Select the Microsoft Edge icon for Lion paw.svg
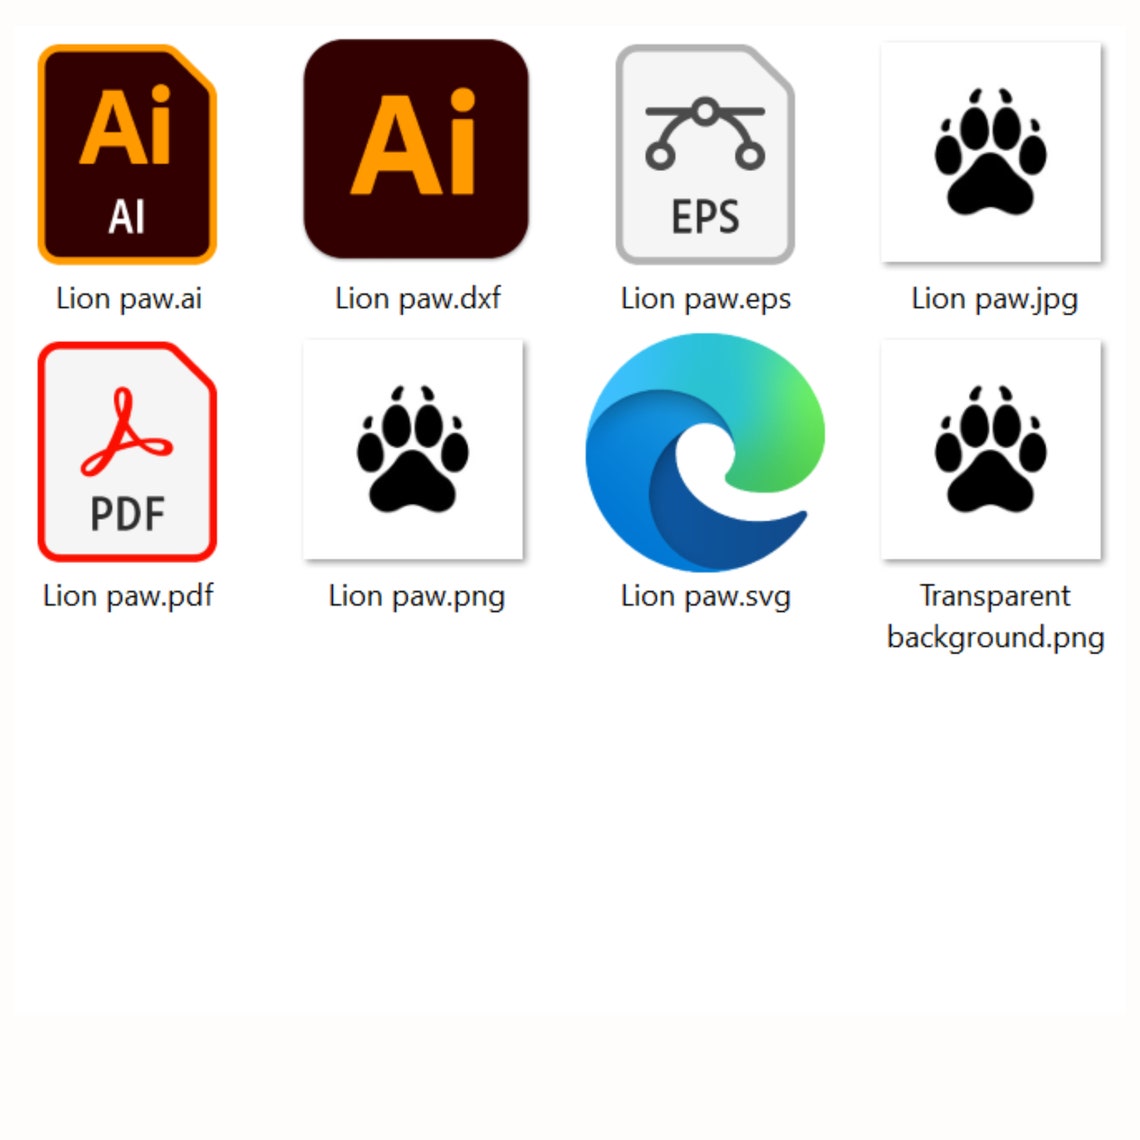 pos(705,452)
